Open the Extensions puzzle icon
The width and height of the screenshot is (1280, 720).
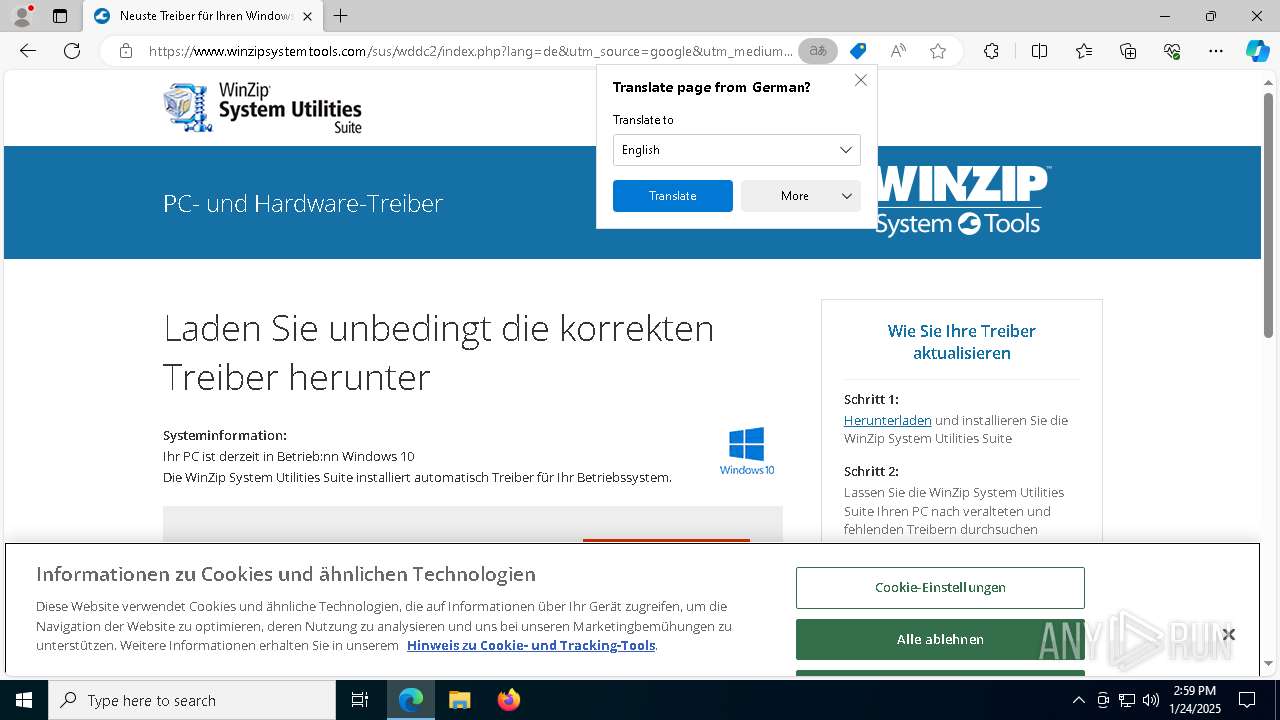click(x=991, y=51)
